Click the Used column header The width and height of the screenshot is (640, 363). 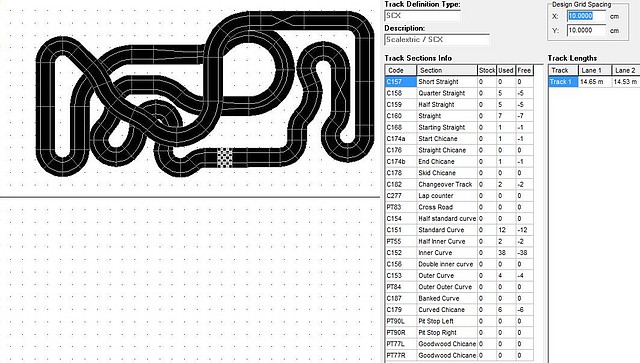pos(506,70)
